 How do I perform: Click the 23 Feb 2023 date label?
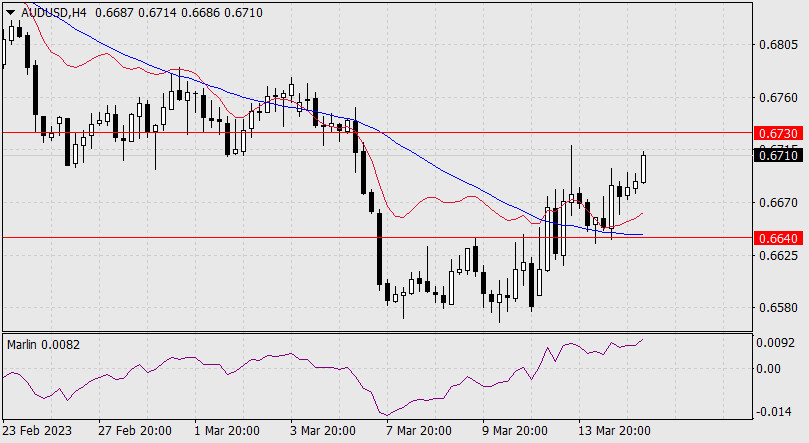pos(40,431)
